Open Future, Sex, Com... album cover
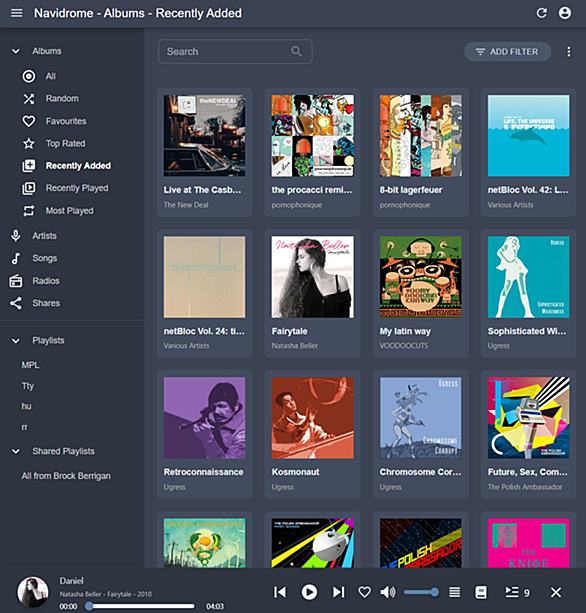Image resolution: width=586 pixels, height=613 pixels. point(529,418)
